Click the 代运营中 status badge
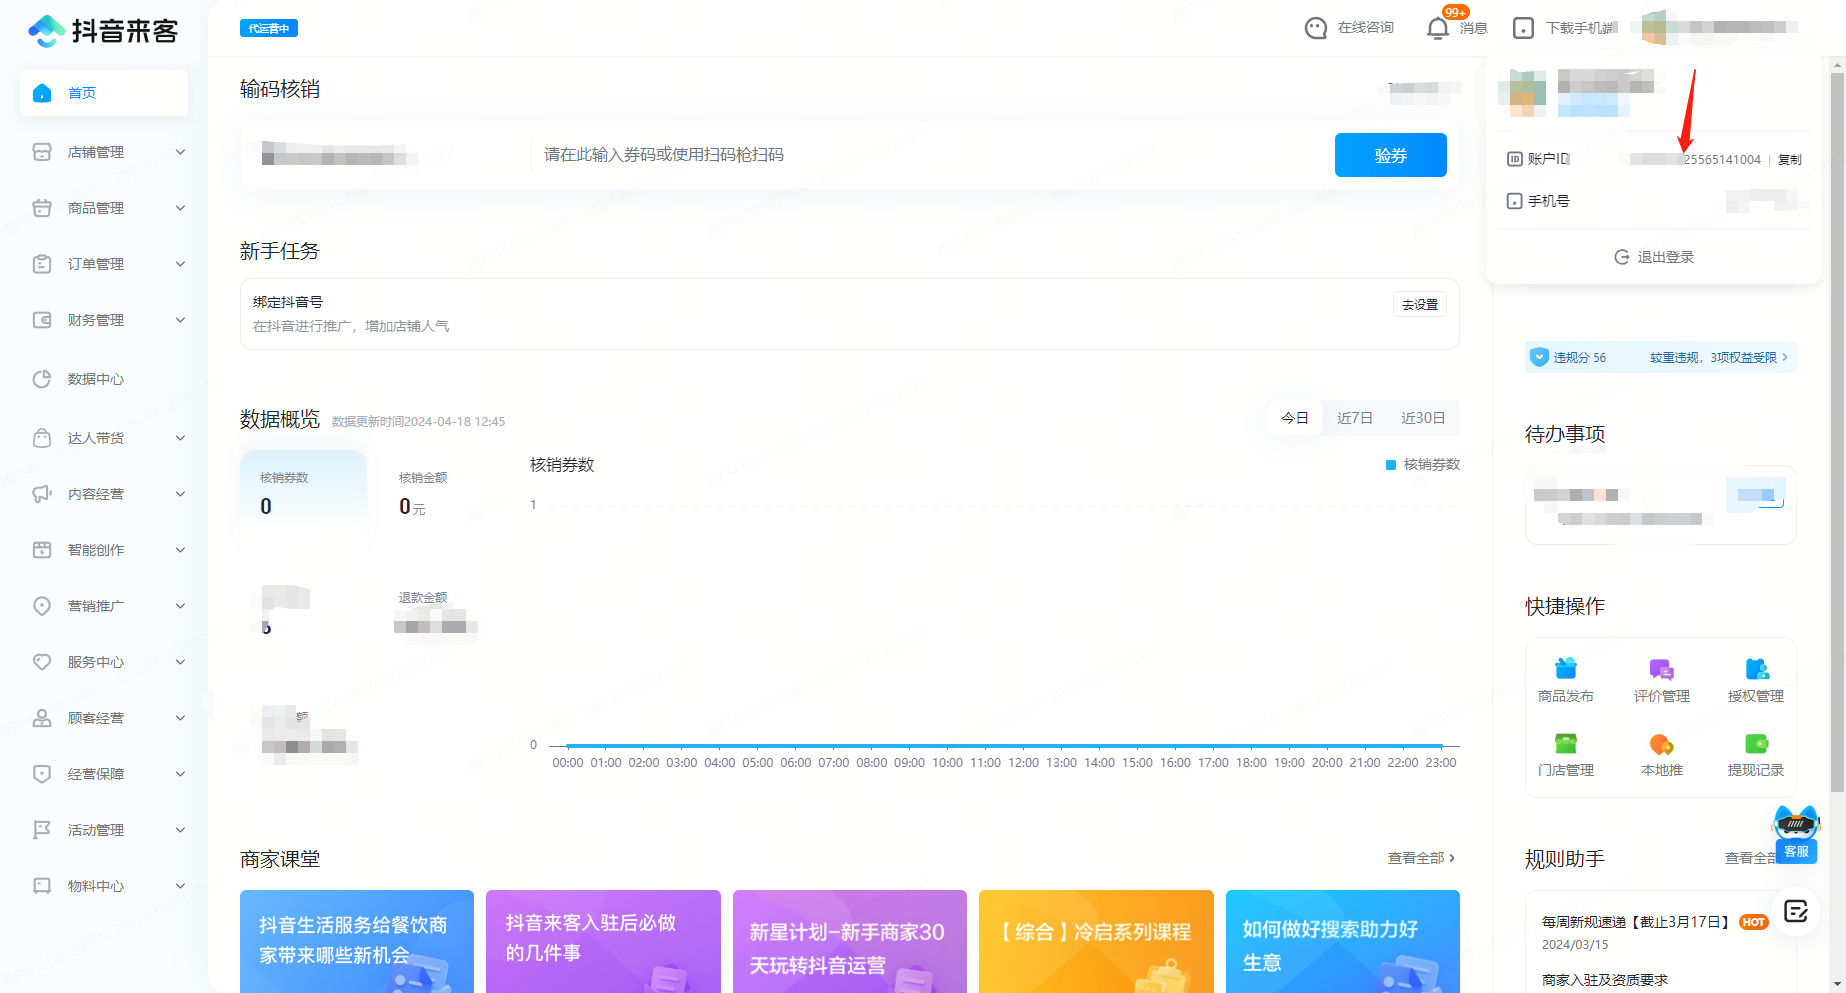The image size is (1846, 993). 269,29
